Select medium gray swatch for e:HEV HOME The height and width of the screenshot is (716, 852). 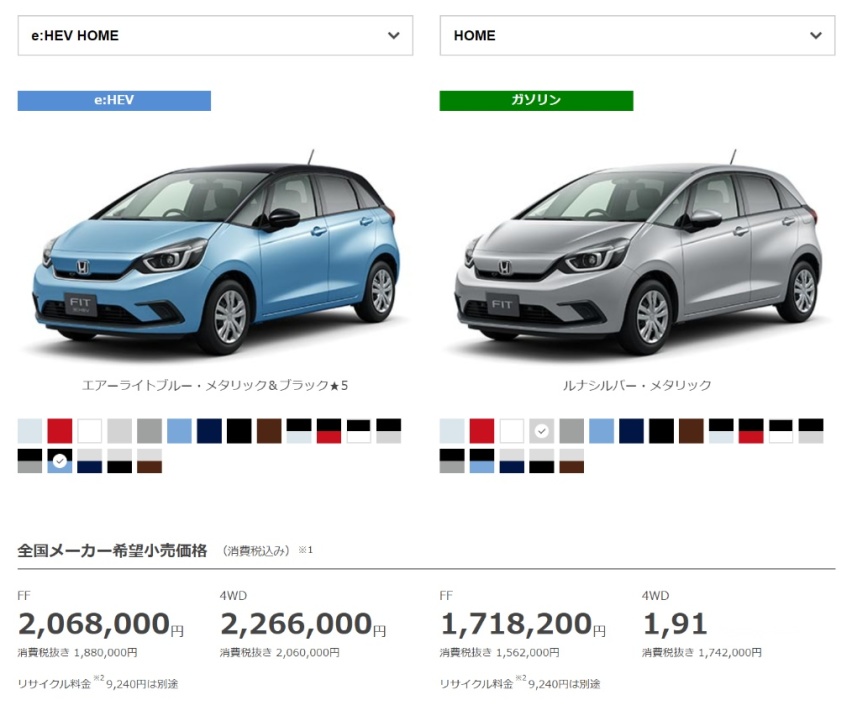(149, 431)
